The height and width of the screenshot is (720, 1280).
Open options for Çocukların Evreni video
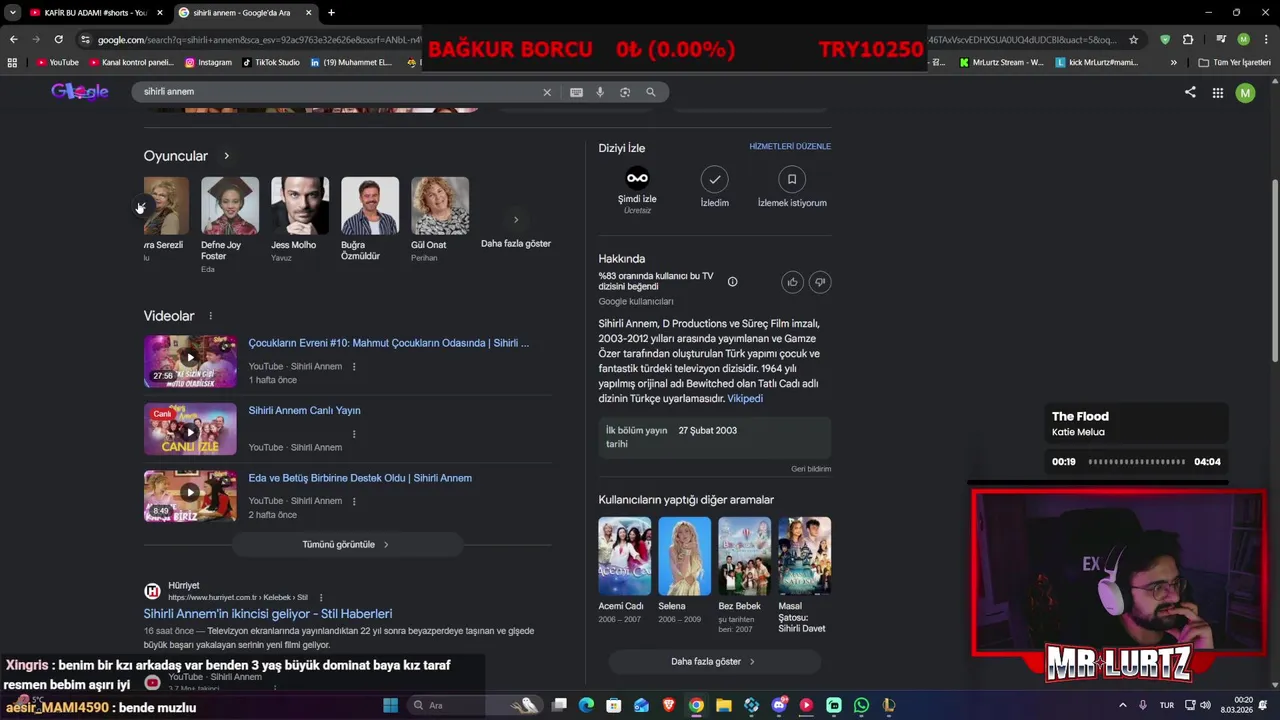pos(354,367)
